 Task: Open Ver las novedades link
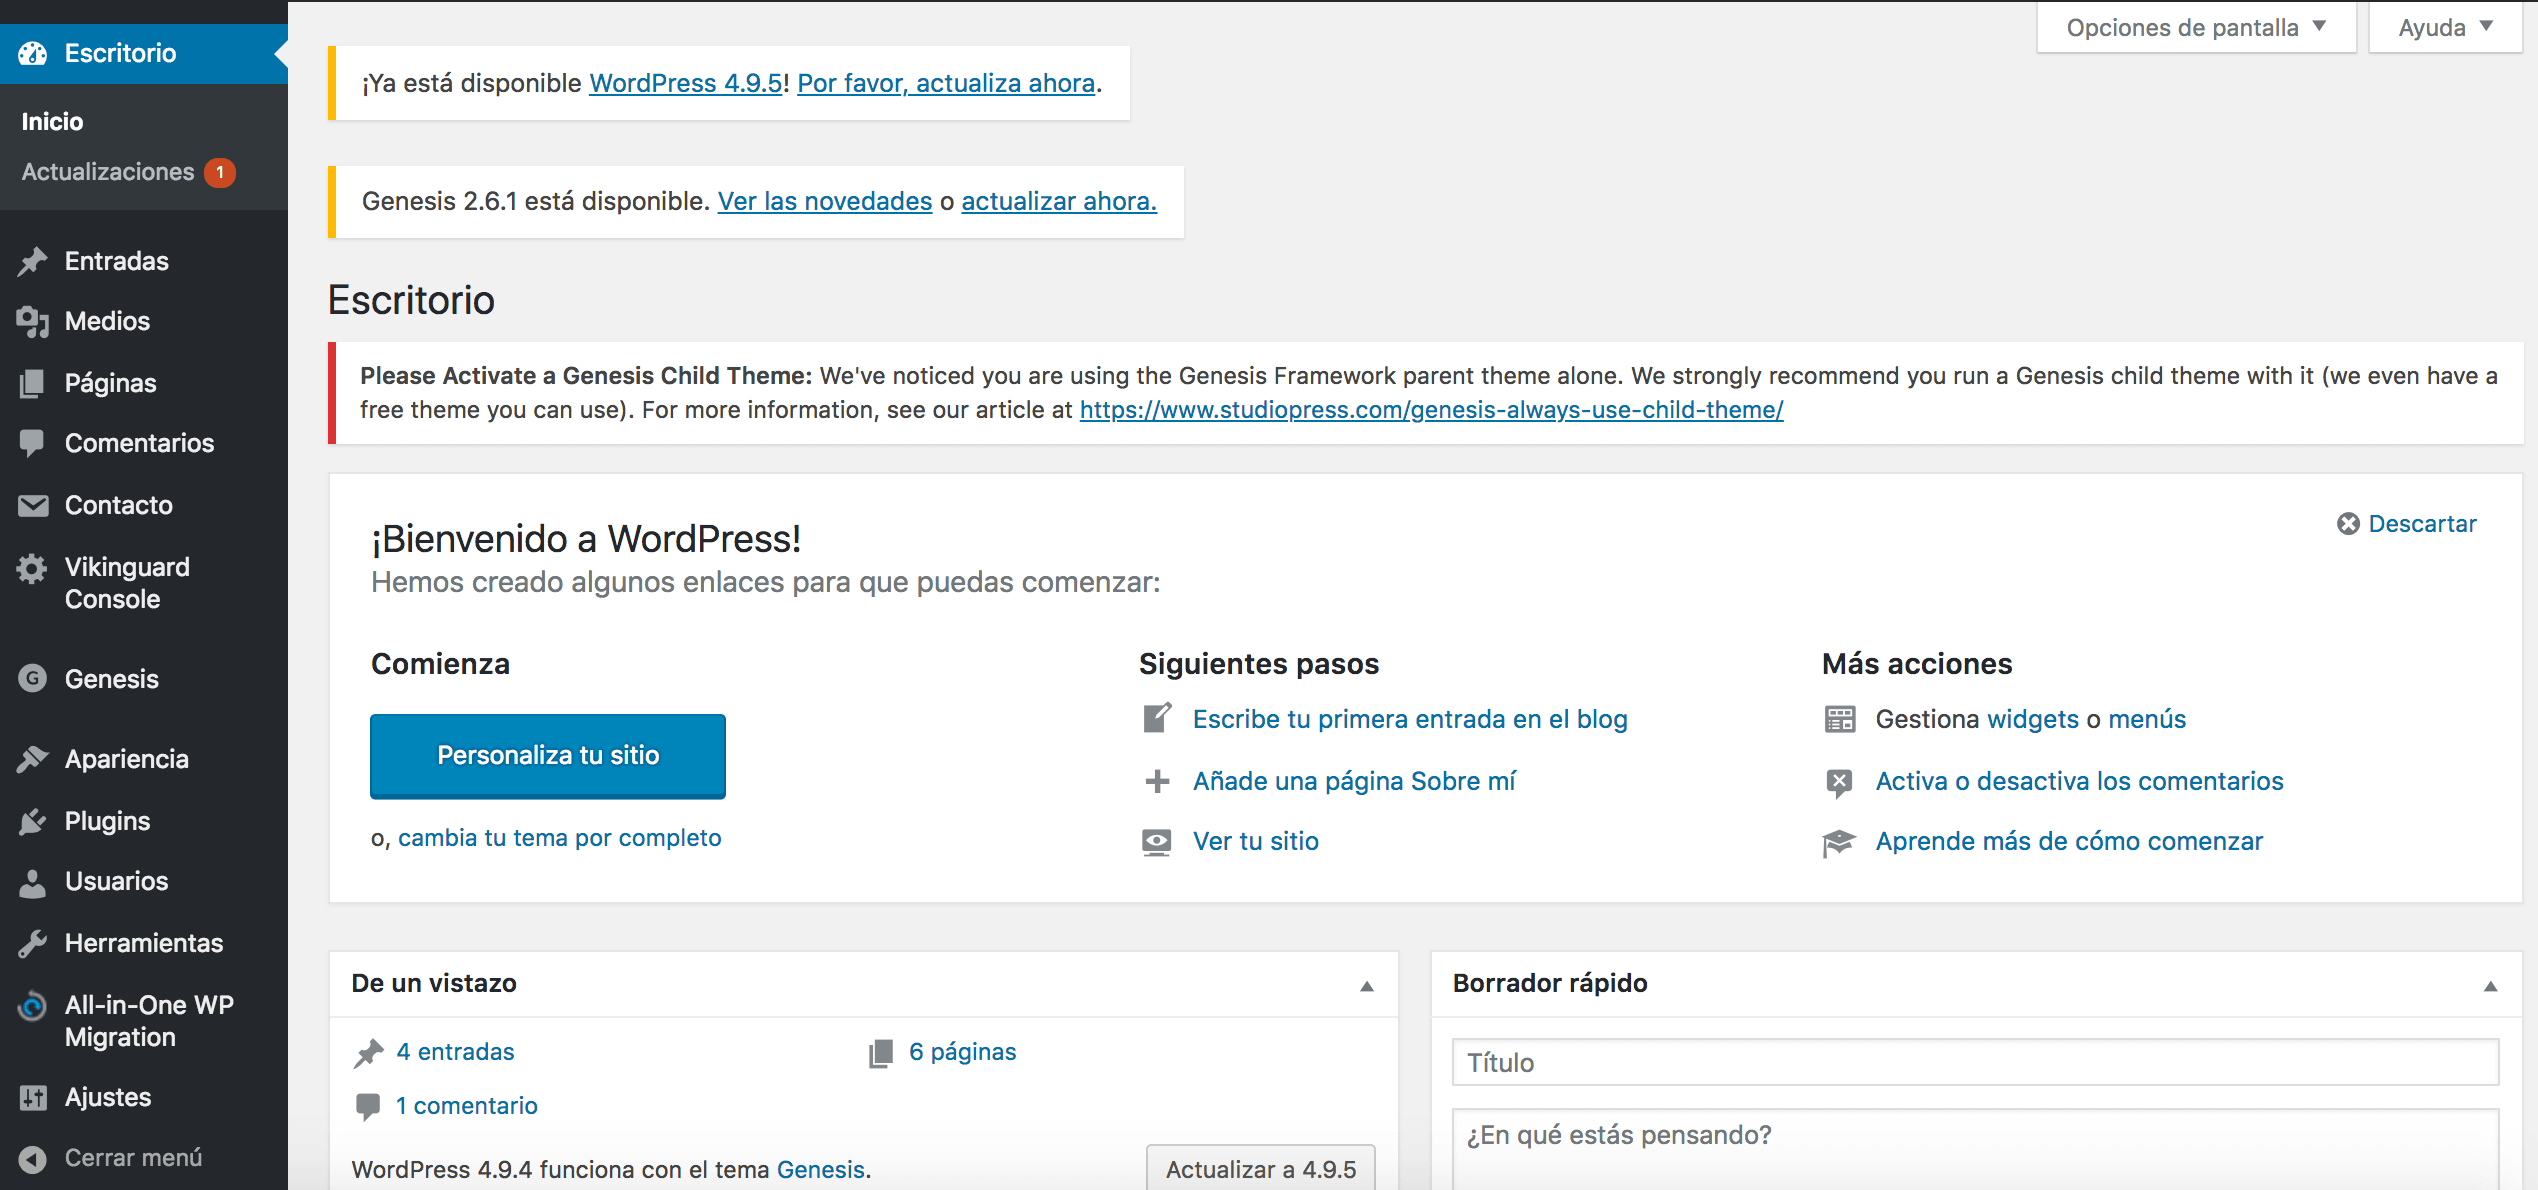tap(825, 201)
